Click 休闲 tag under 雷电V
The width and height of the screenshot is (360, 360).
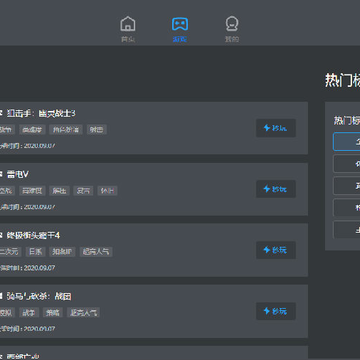pos(107,191)
